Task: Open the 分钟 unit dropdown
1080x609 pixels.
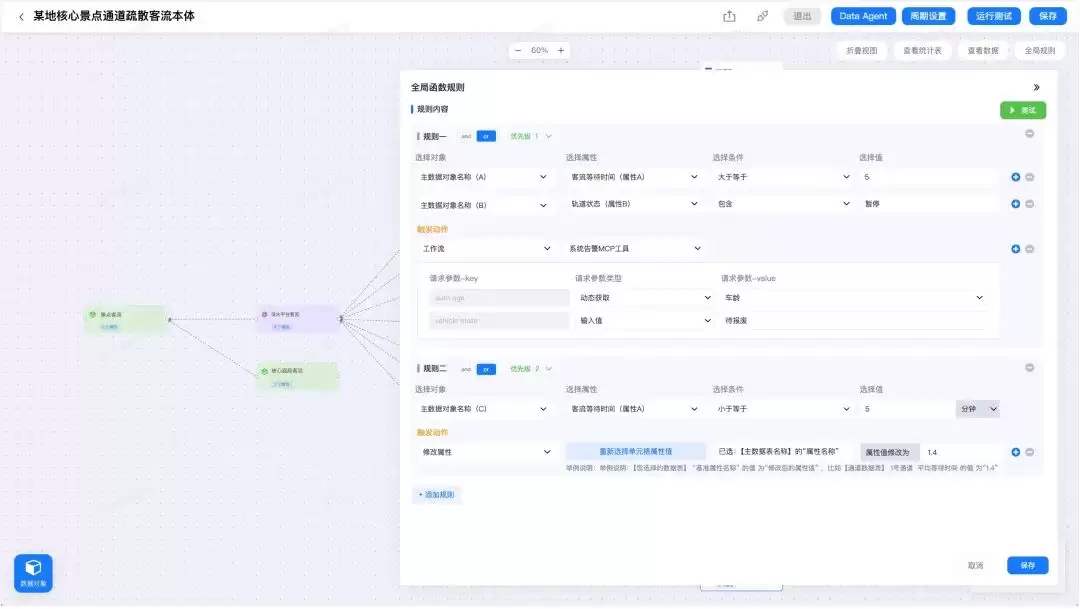Action: [977, 409]
